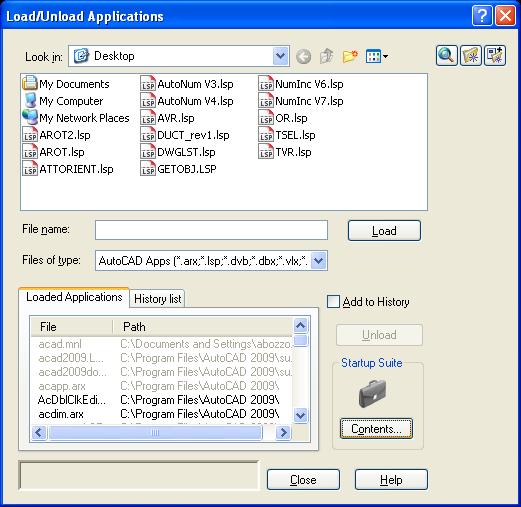Screen dimensions: 521x507
Task: Enable the Add to History checkbox
Action: pos(333,301)
